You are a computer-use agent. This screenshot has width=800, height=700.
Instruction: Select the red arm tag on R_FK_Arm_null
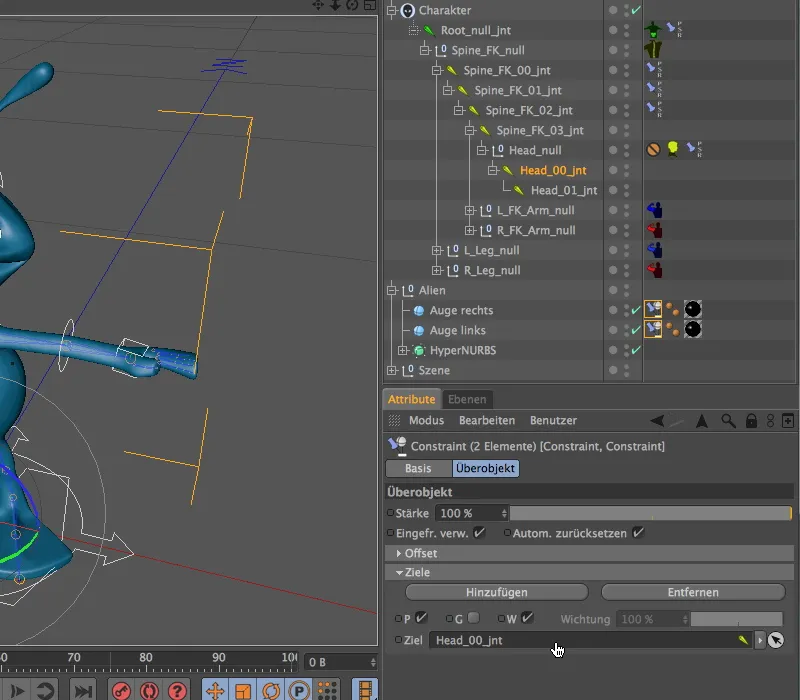[654, 230]
